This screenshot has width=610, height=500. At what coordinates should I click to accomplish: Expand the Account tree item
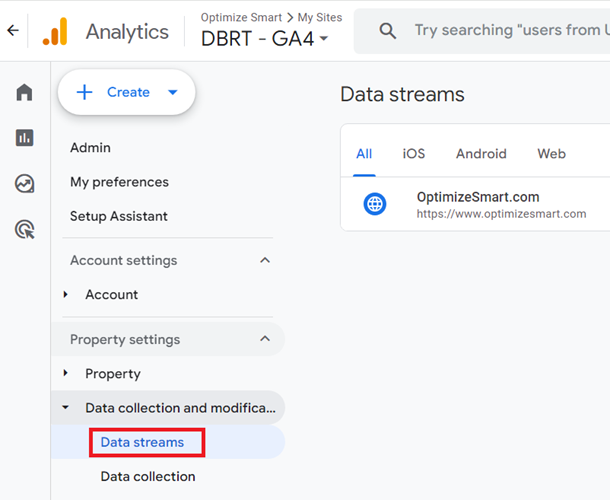pyautogui.click(x=66, y=295)
